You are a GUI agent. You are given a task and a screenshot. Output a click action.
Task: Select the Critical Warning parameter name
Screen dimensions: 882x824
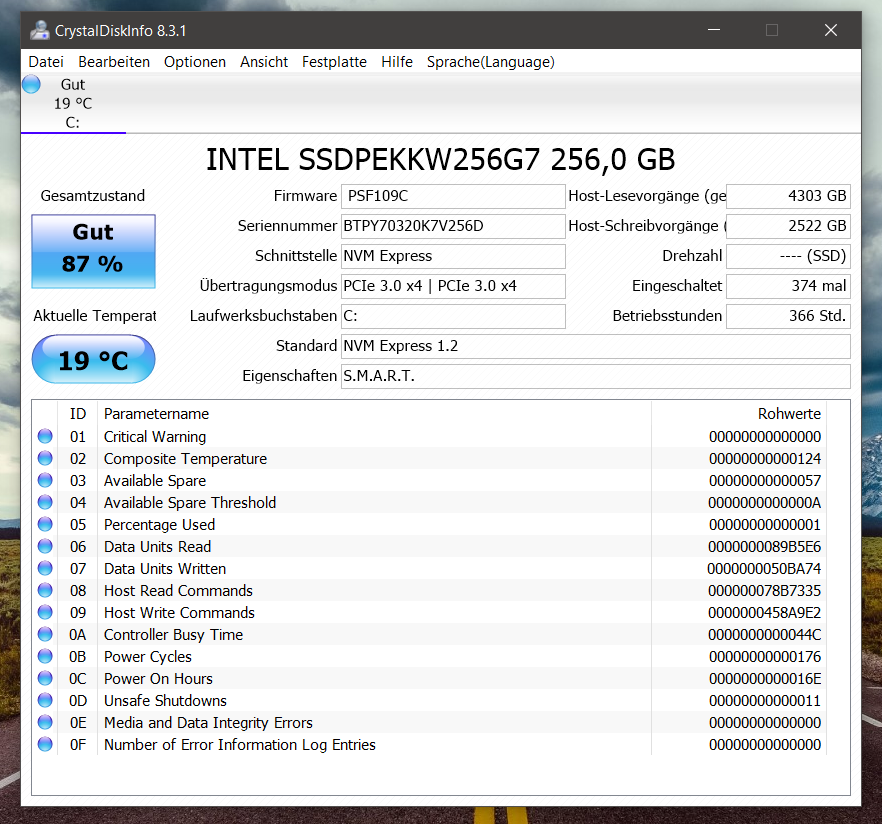155,436
